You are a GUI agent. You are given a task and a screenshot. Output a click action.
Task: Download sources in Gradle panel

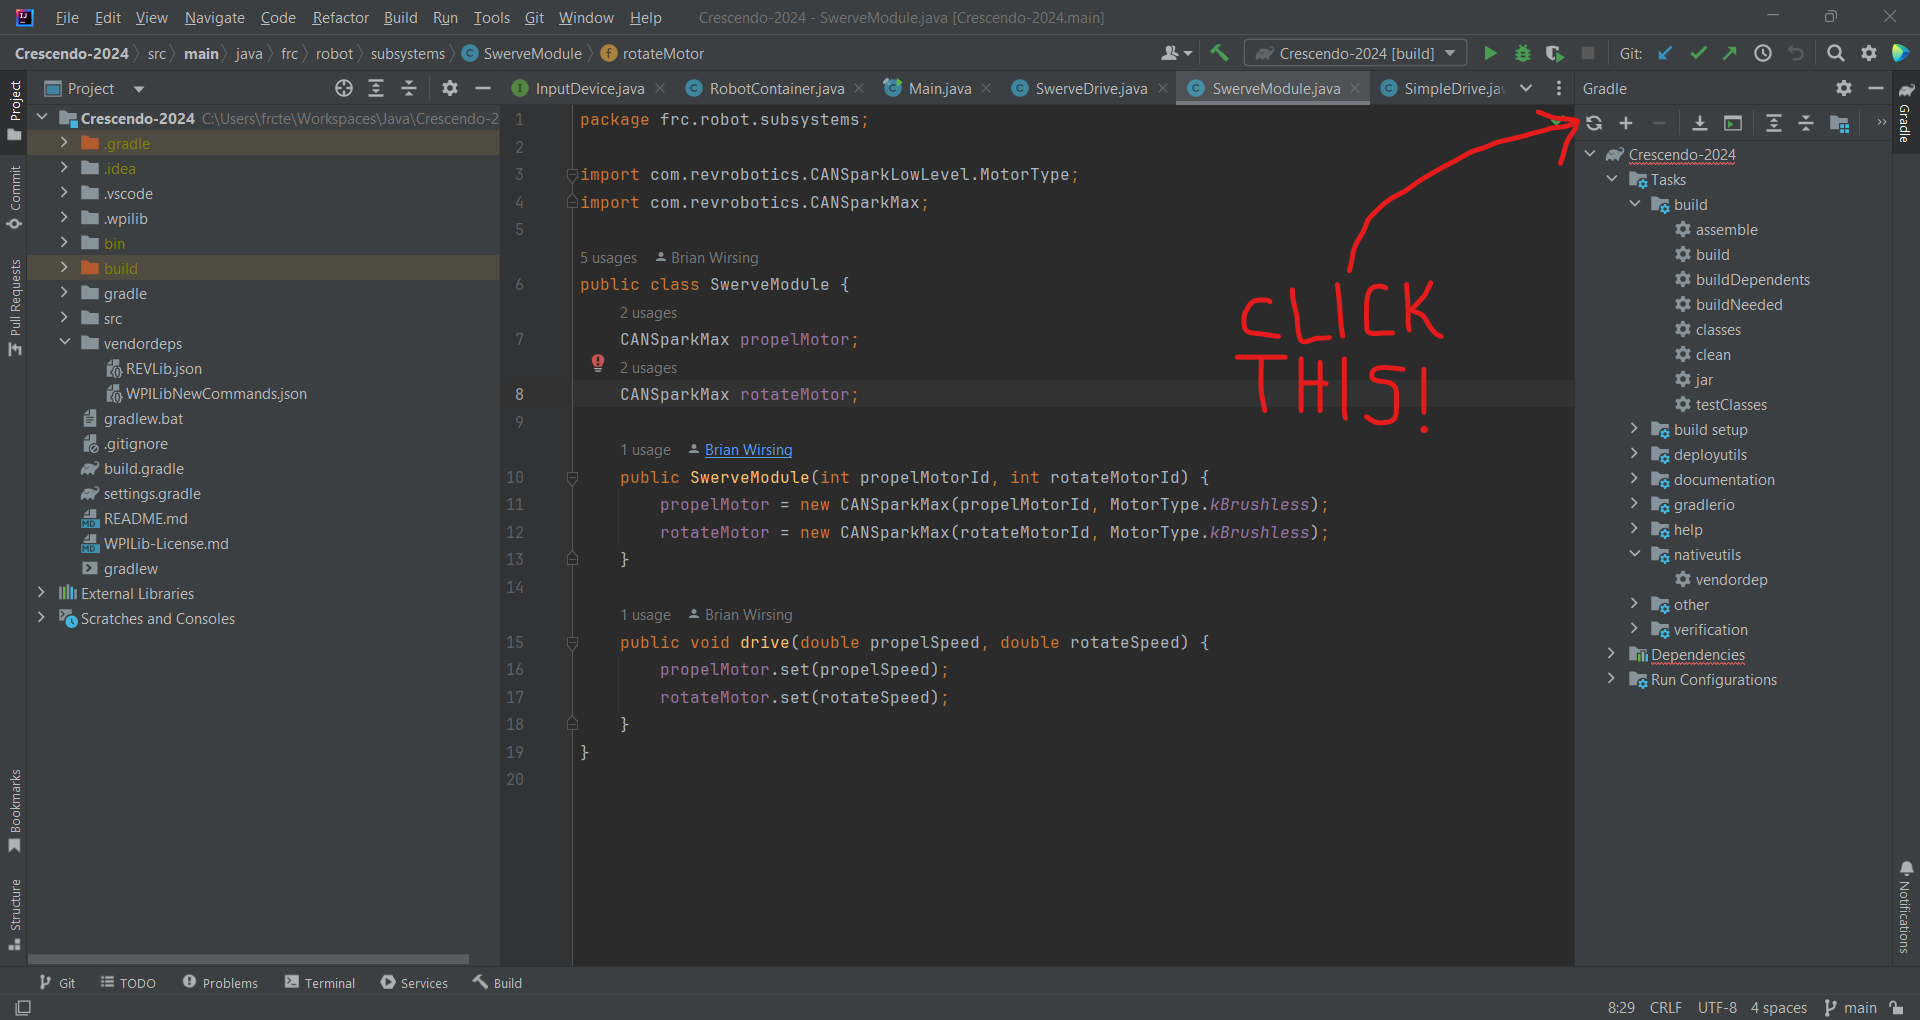click(1699, 123)
